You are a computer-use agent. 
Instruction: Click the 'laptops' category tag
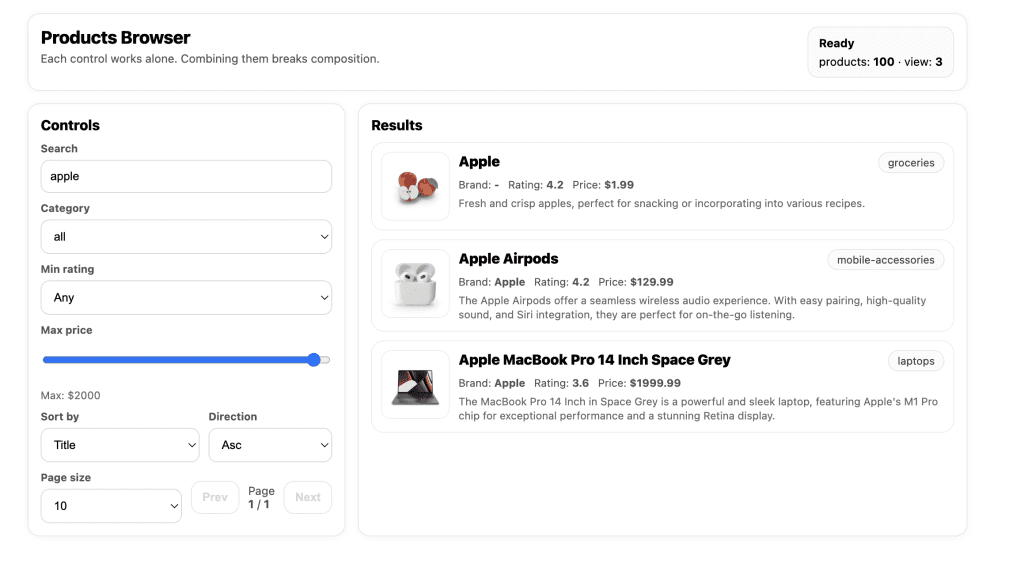click(x=916, y=361)
